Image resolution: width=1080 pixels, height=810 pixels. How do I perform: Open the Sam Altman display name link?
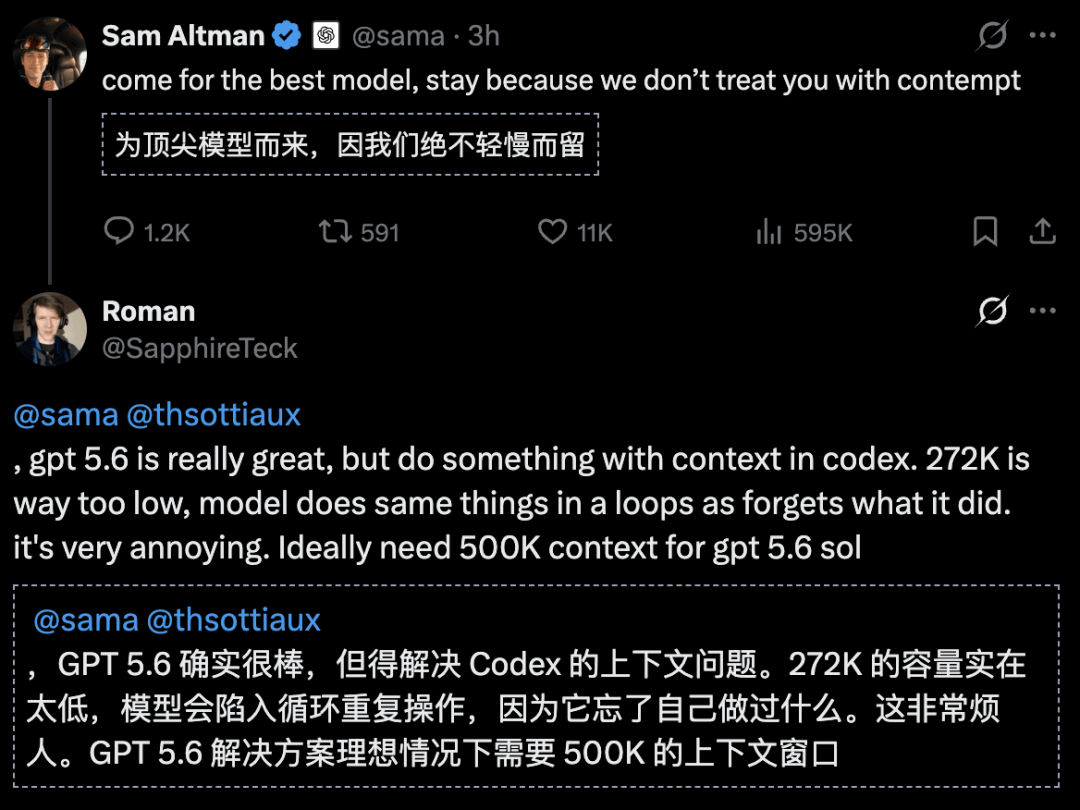point(183,35)
